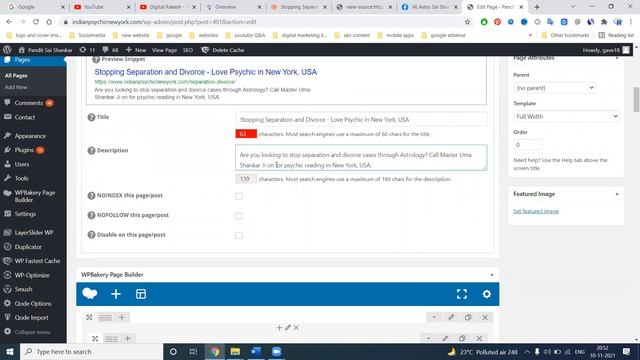The height and width of the screenshot is (360, 640).
Task: Open the Template dropdown showing Full Width
Action: point(566,116)
